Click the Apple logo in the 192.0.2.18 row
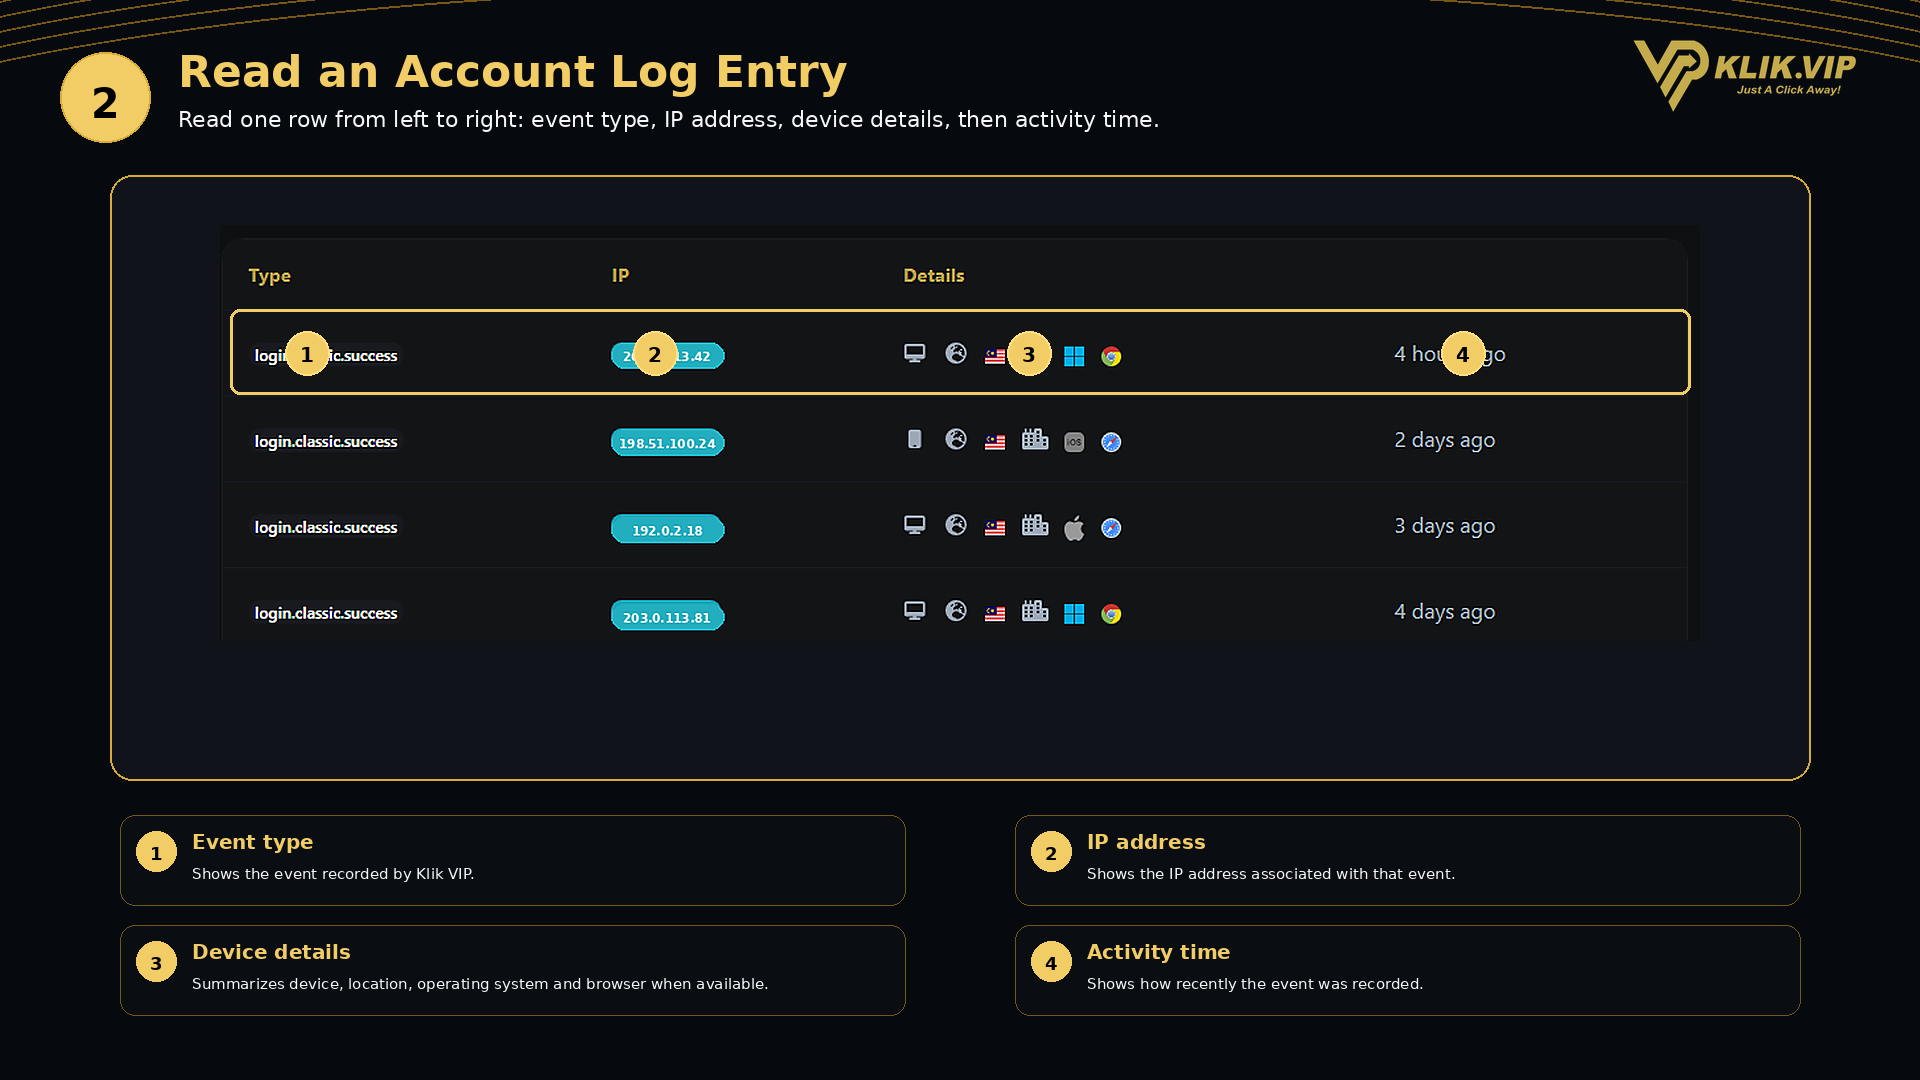1920x1080 pixels. [1074, 528]
